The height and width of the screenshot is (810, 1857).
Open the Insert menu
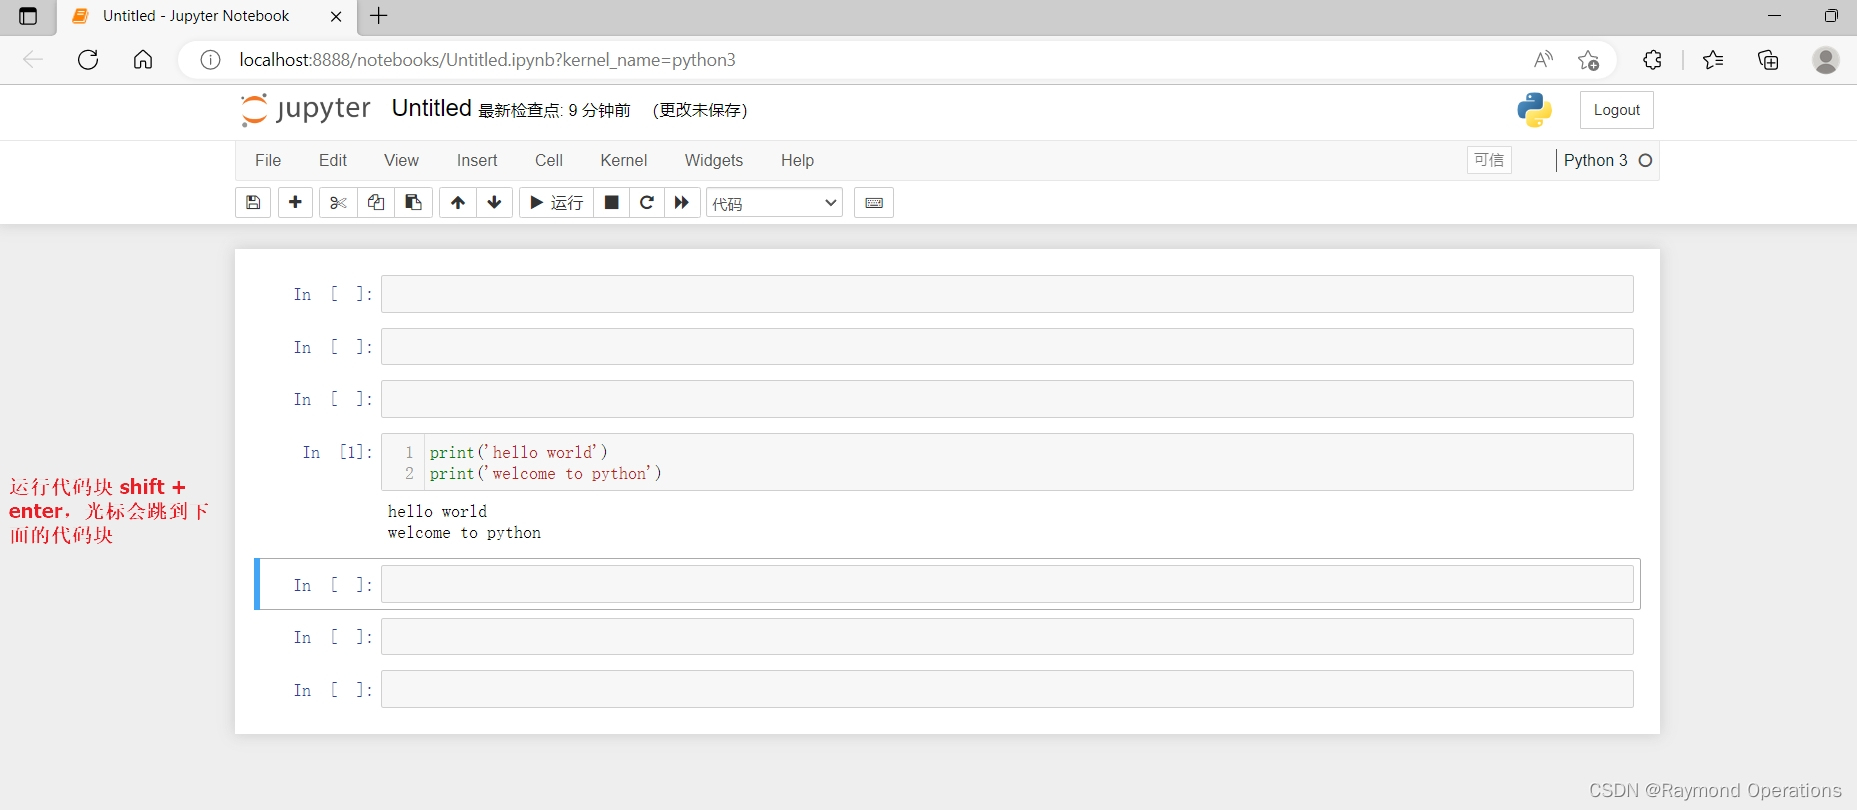point(477,160)
